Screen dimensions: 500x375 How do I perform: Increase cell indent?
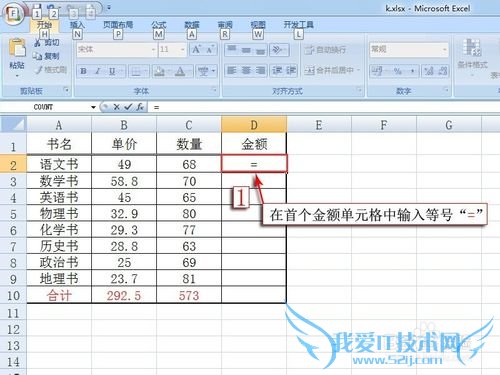(x=291, y=71)
